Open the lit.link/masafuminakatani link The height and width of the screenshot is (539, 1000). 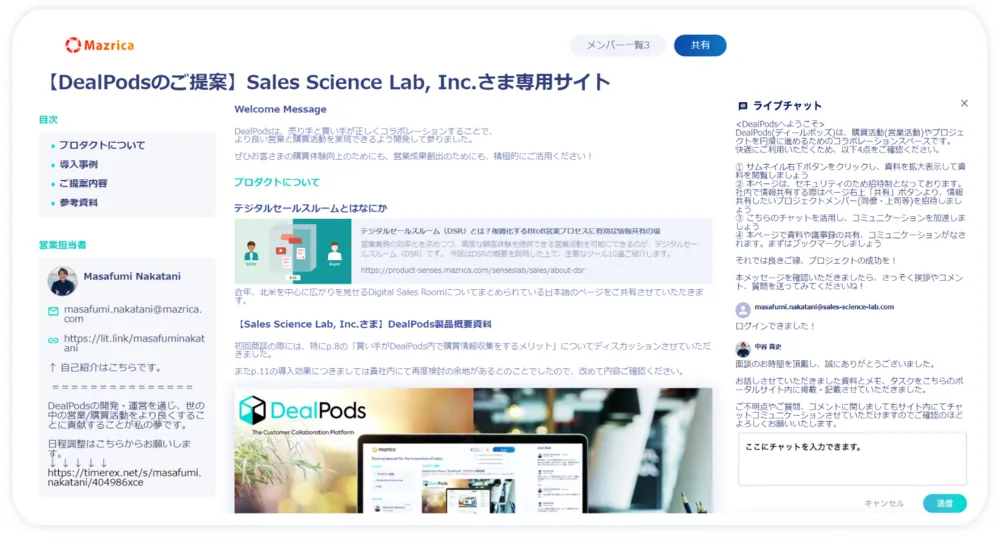134,343
